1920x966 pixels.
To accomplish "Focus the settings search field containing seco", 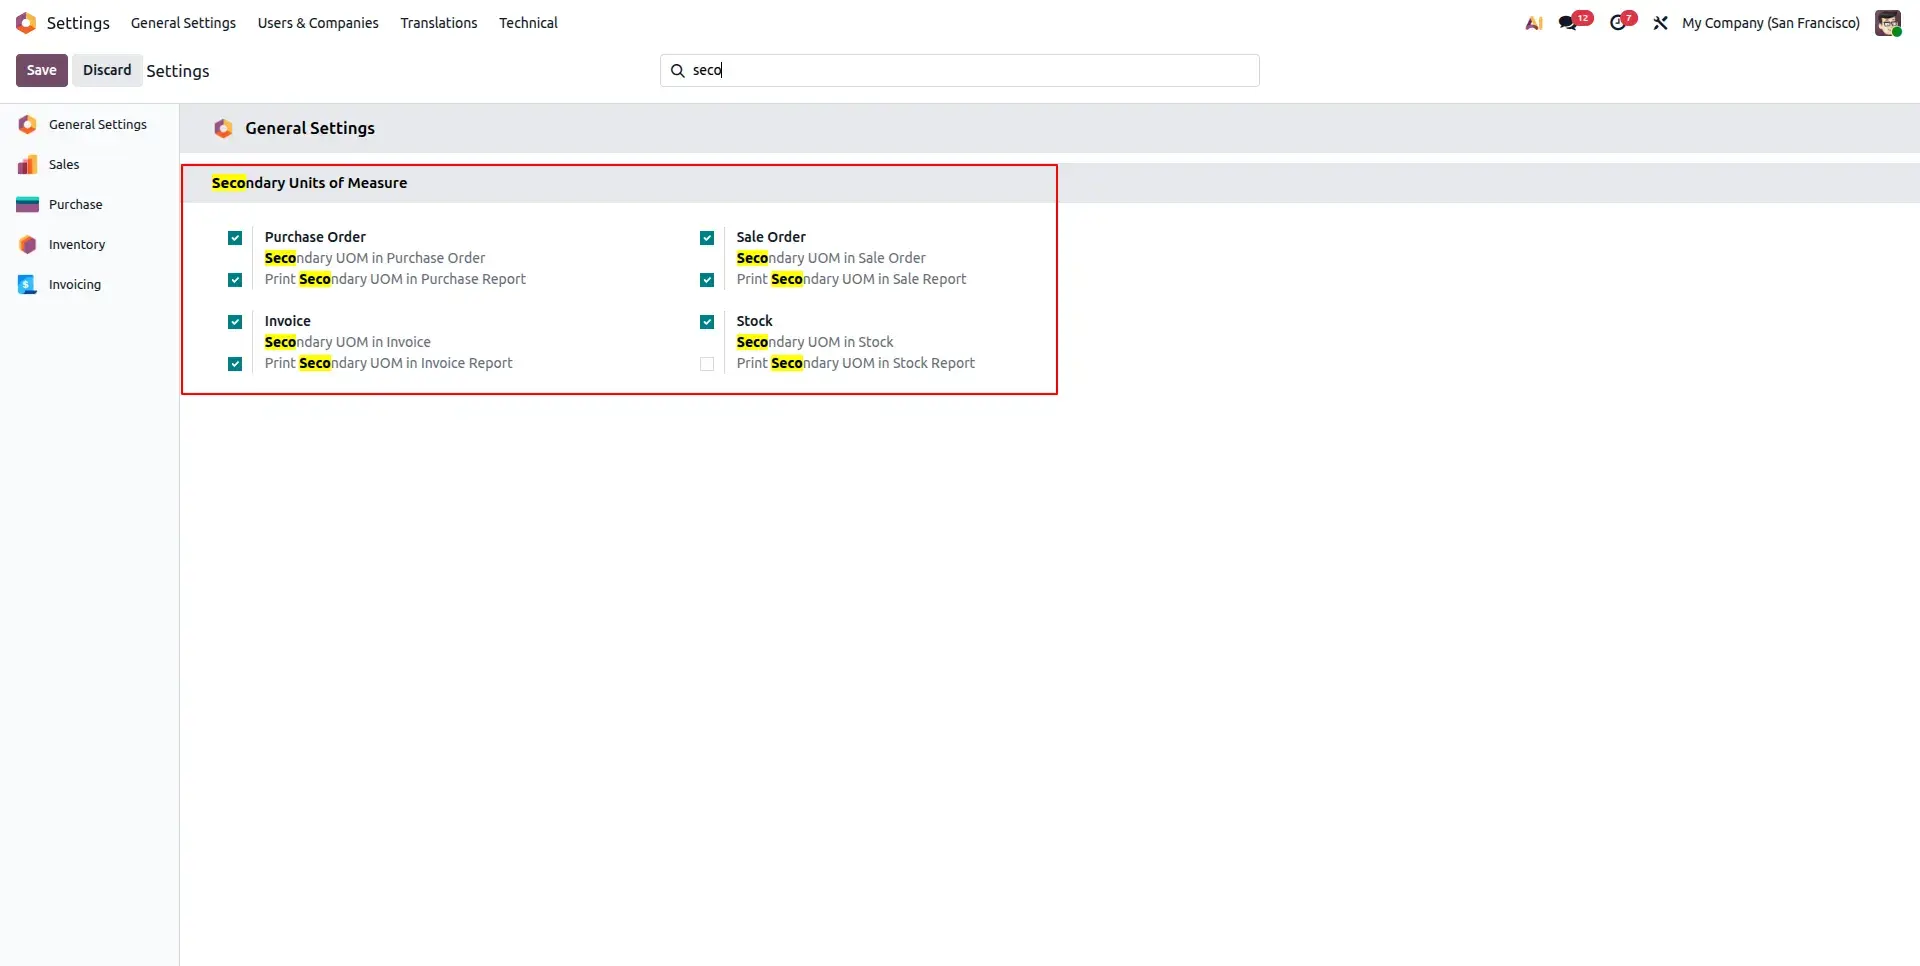I will tap(960, 70).
